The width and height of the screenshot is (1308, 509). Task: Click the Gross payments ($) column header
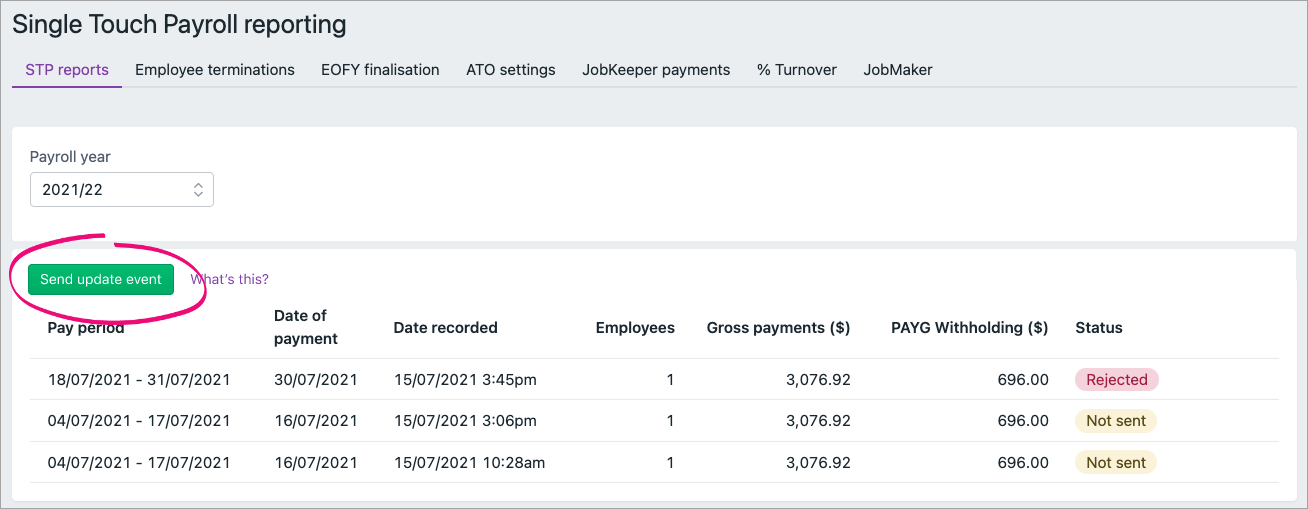pos(778,328)
